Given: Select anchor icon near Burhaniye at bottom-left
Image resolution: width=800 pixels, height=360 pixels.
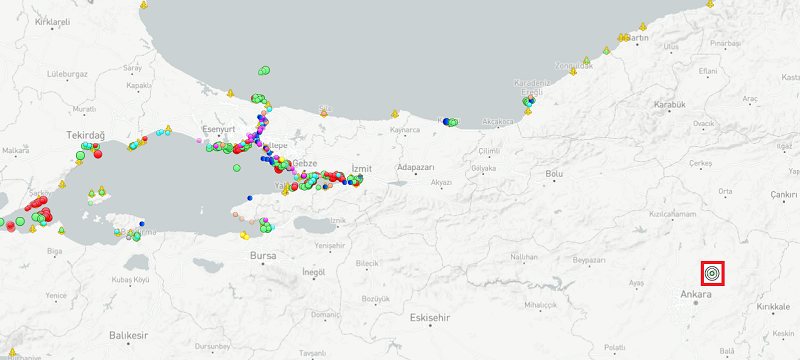Looking at the screenshot, I should (12, 352).
